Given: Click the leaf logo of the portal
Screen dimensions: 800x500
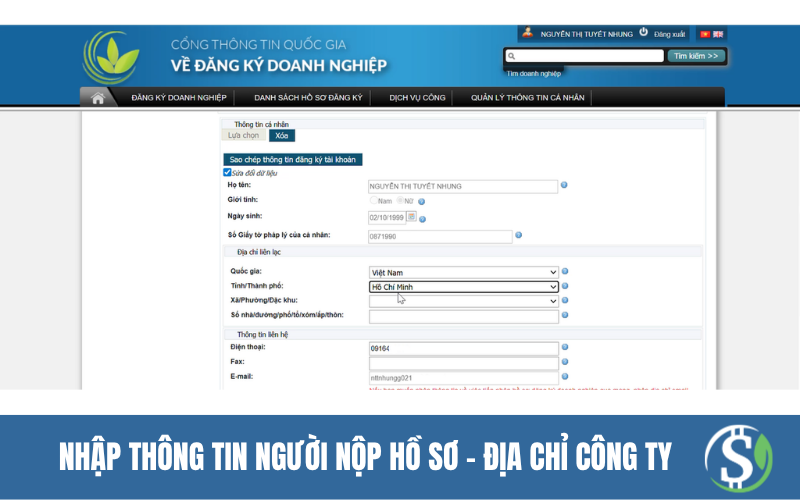Looking at the screenshot, I should tap(111, 58).
